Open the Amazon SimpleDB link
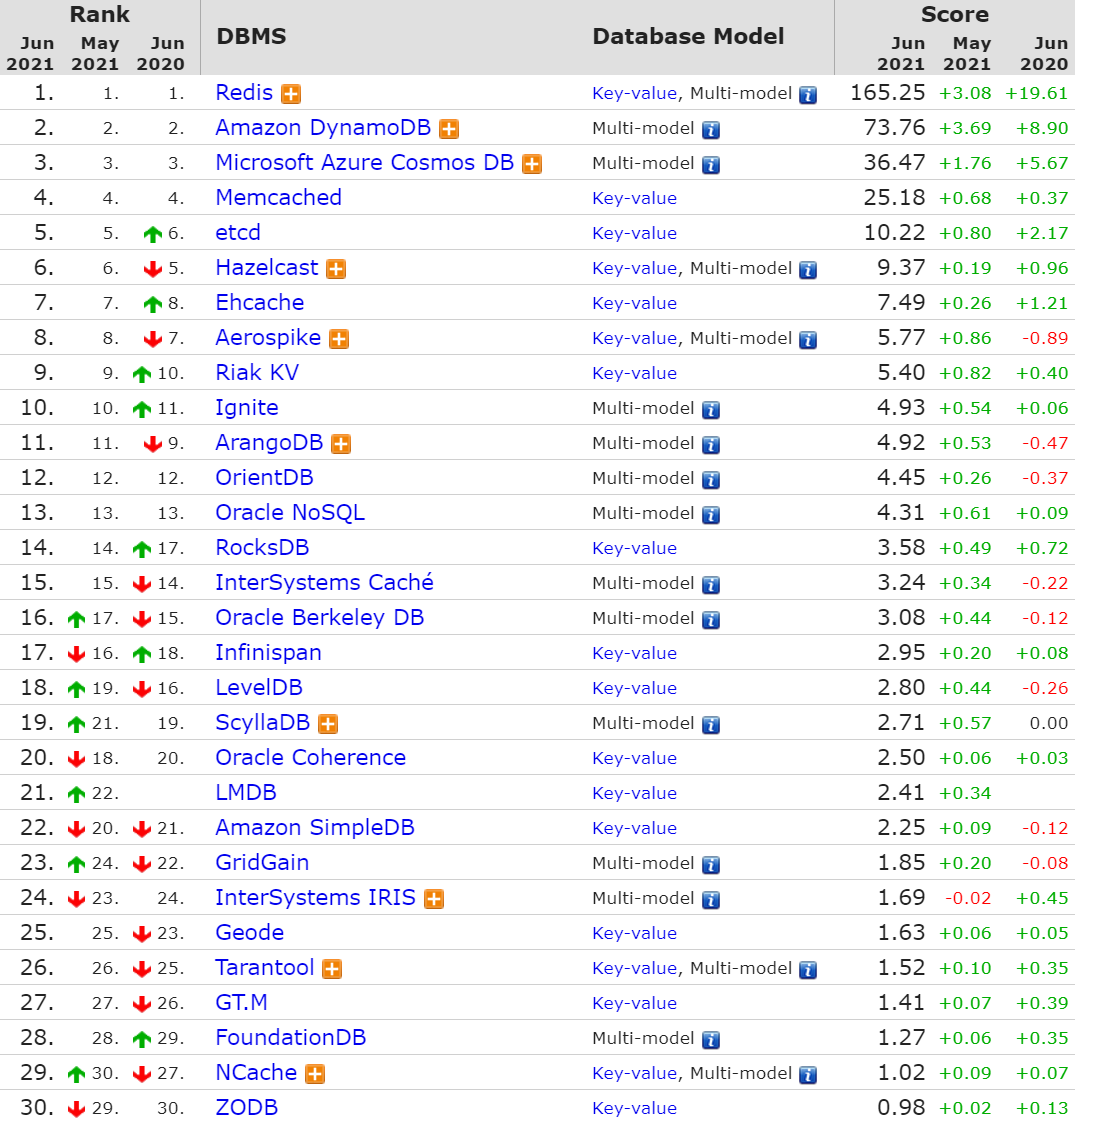The width and height of the screenshot is (1095, 1121). pos(314,829)
